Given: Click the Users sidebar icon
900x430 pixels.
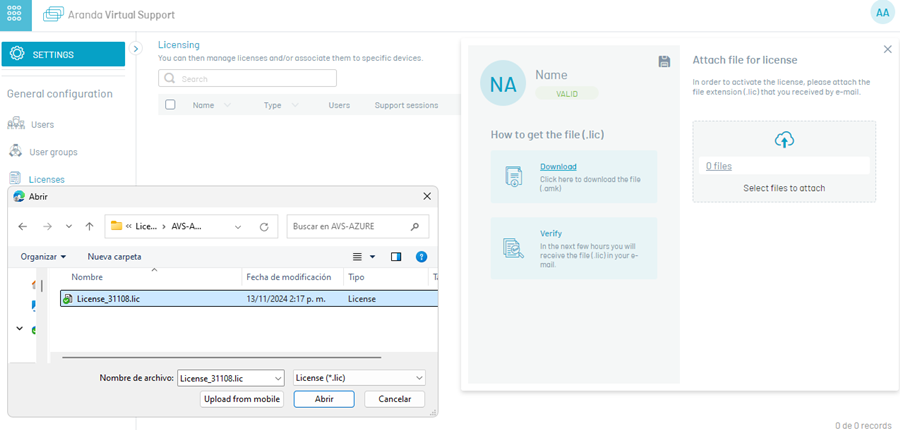Looking at the screenshot, I should [16, 124].
